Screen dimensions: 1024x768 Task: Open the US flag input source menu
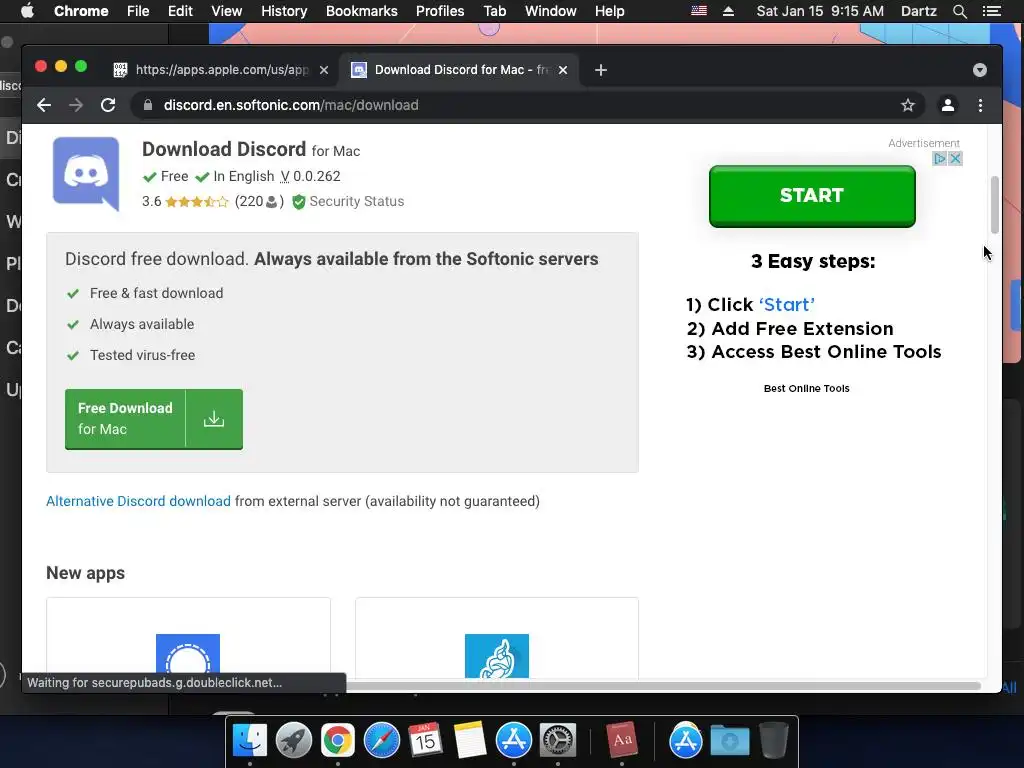coord(699,11)
